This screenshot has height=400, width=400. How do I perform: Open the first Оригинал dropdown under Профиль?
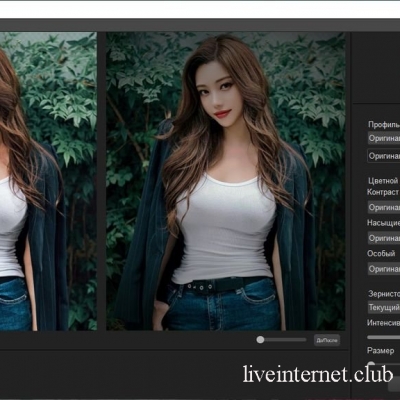(x=384, y=138)
